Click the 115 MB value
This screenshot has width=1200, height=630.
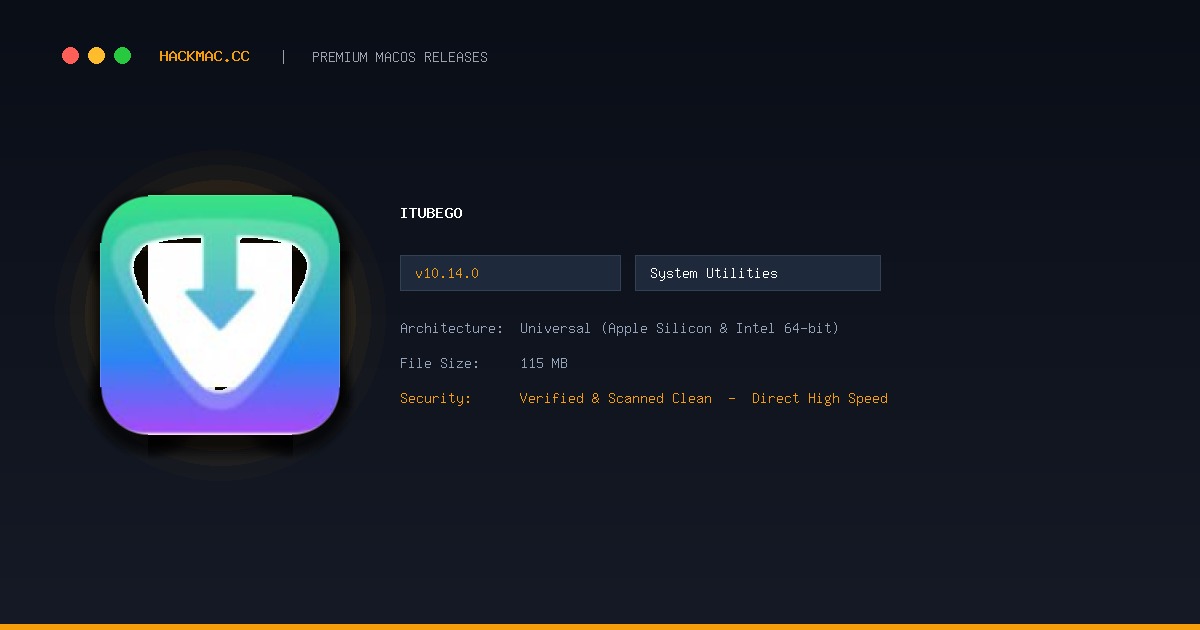(544, 363)
